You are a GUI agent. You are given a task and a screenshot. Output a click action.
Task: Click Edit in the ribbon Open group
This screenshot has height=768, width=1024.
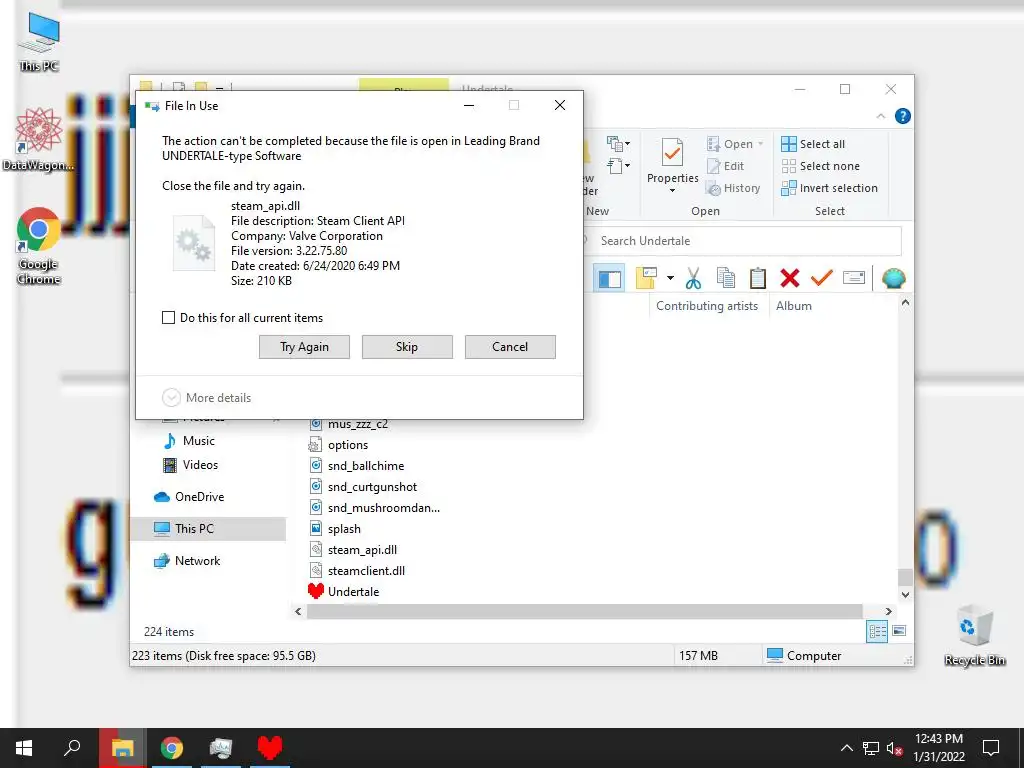[x=726, y=166]
